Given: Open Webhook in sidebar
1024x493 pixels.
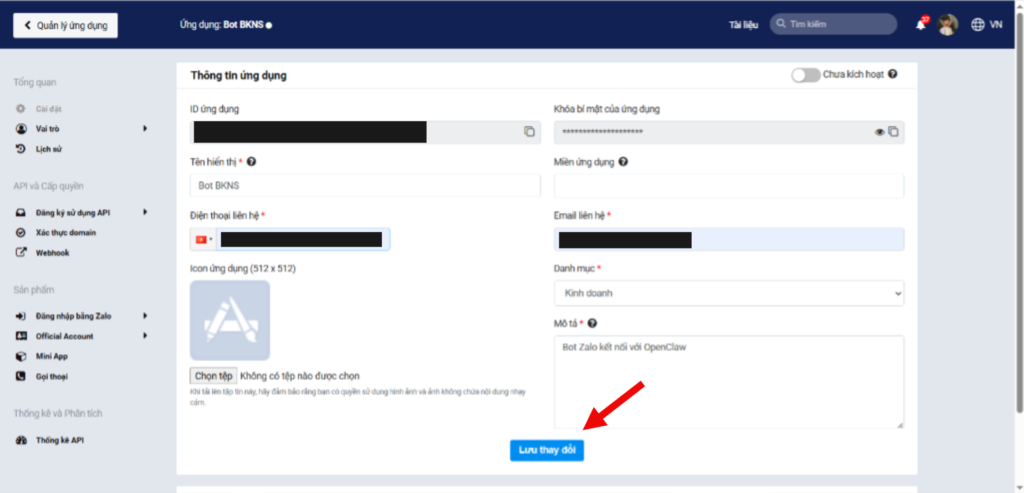Looking at the screenshot, I should 52,253.
